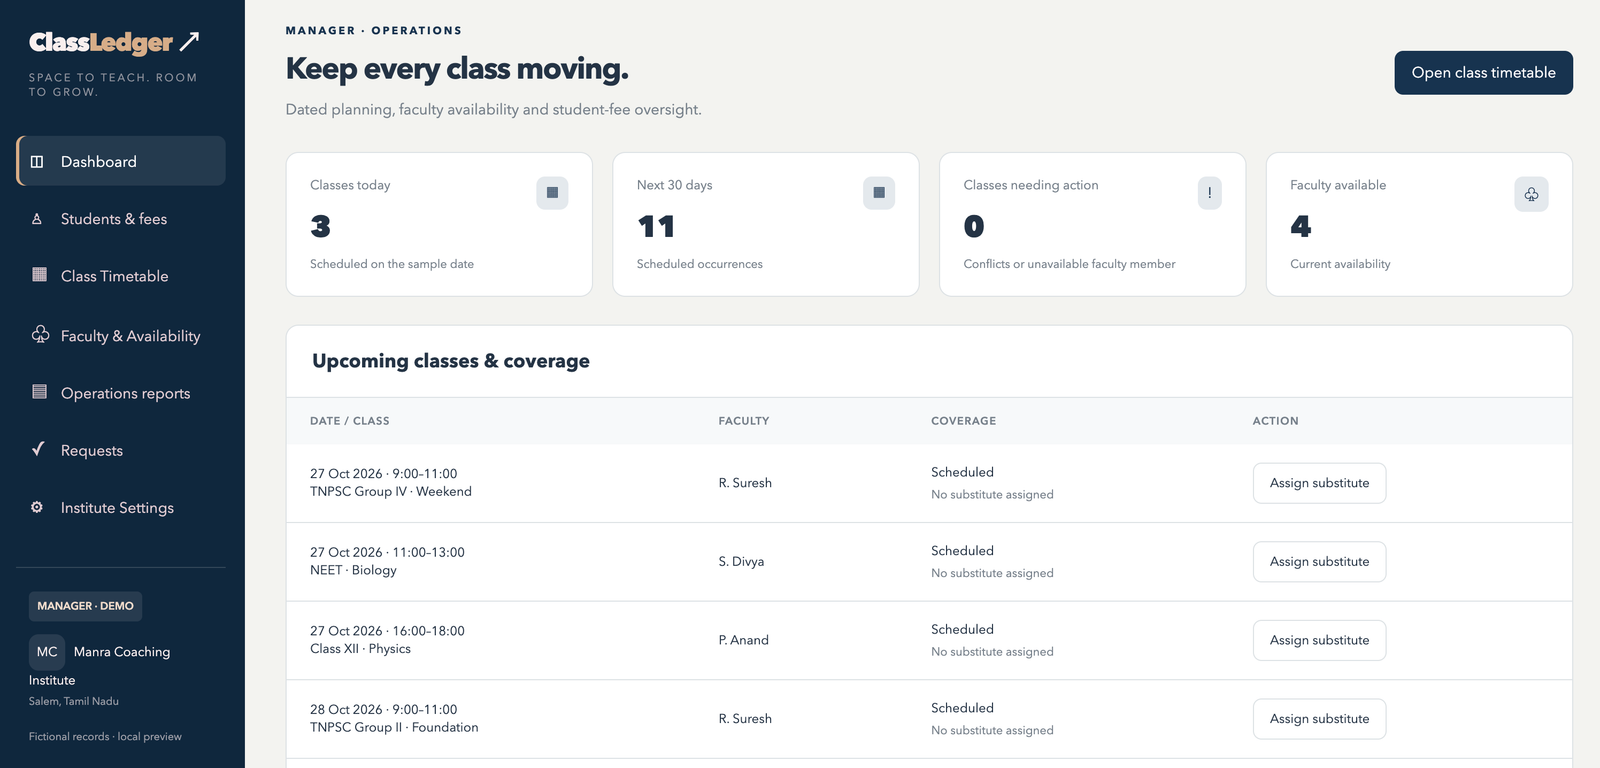Image resolution: width=1600 pixels, height=768 pixels.
Task: Click the Upcoming classes & coverage heading
Action: [x=451, y=361]
